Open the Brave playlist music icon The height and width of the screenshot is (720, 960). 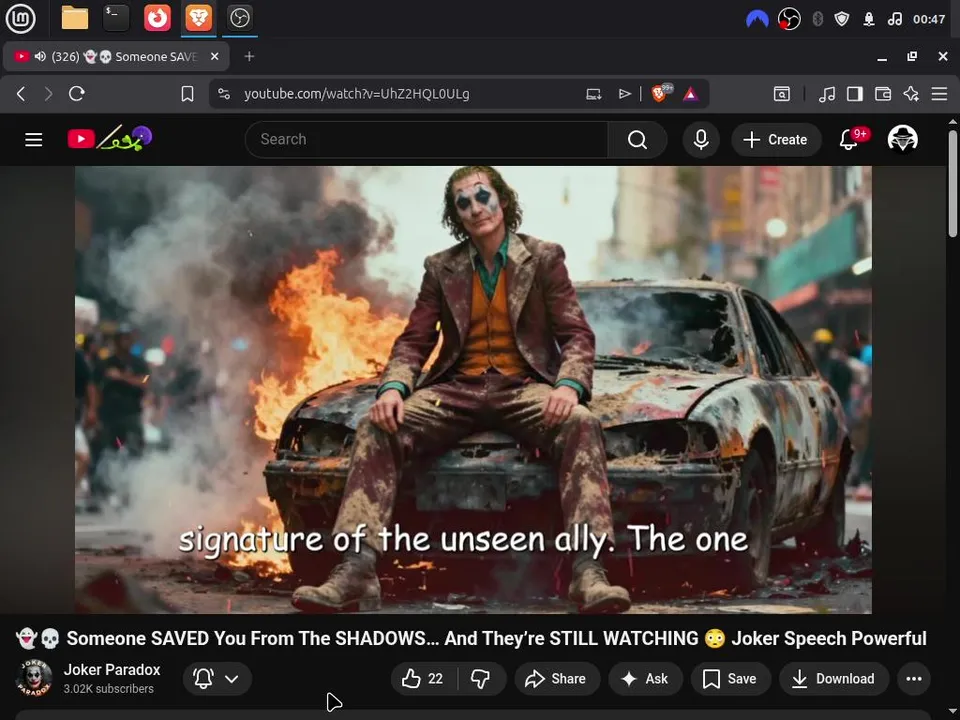[827, 94]
